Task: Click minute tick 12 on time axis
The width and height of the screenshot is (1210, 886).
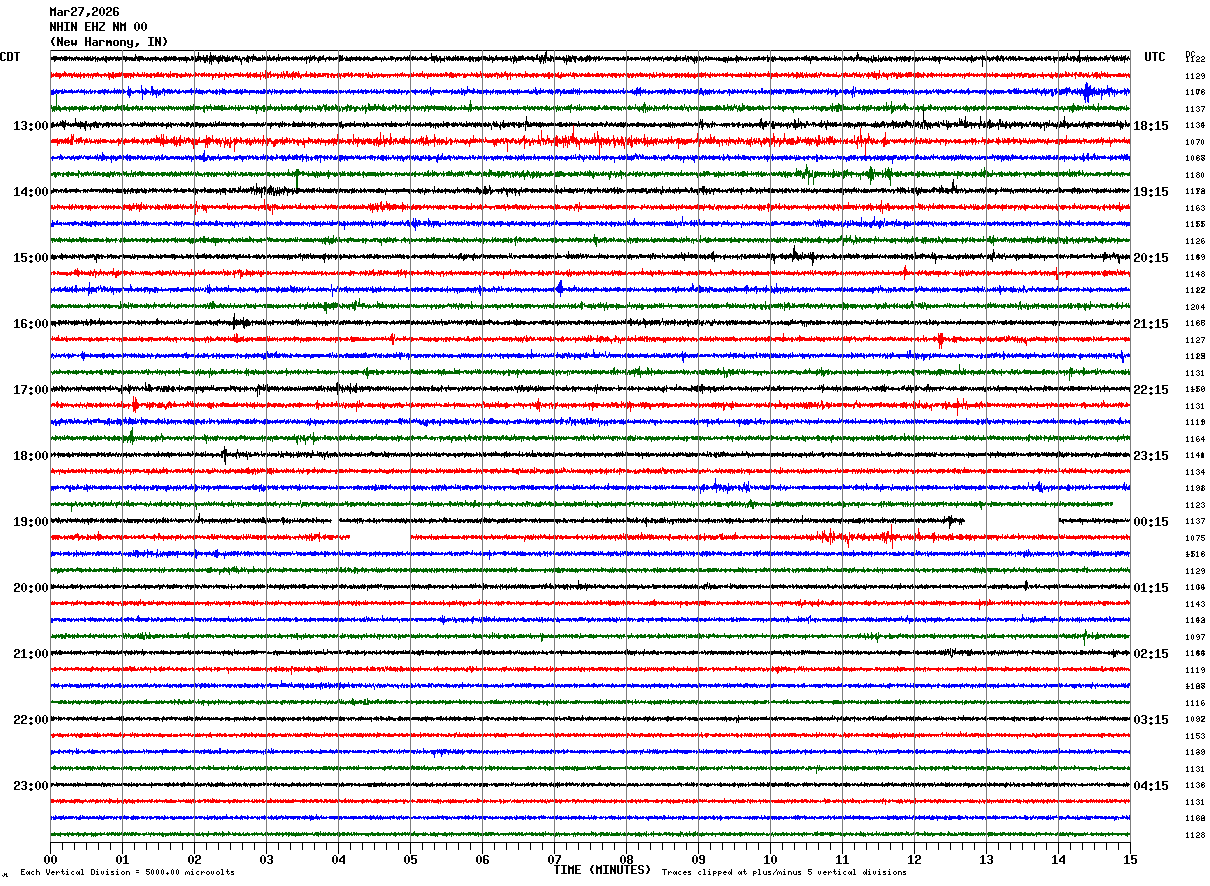Action: click(914, 859)
